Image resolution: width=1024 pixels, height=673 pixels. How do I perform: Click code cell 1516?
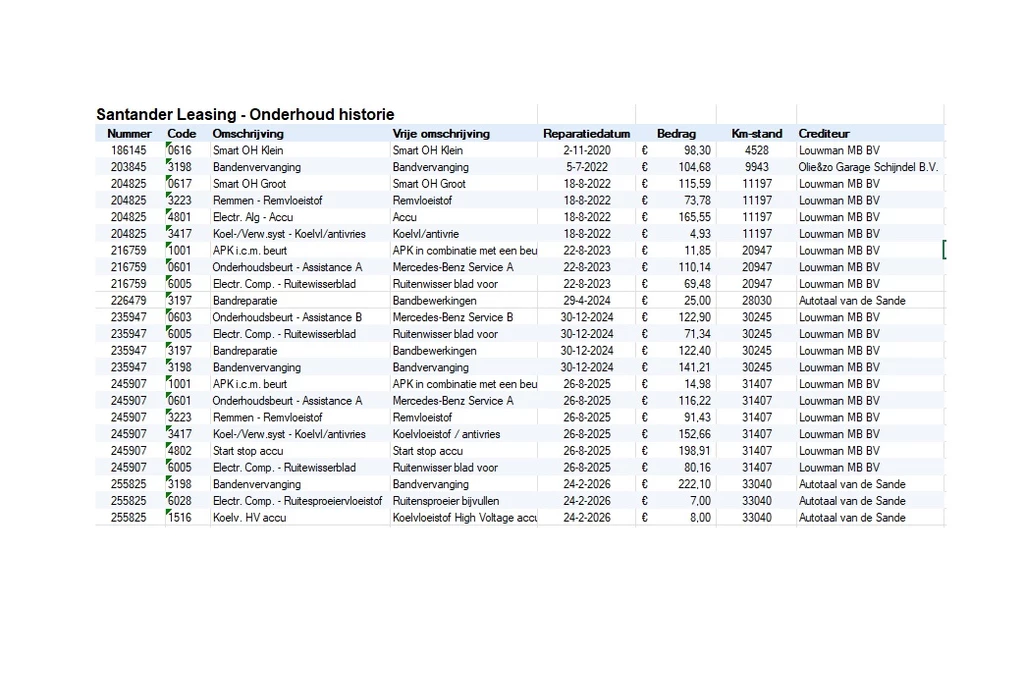pyautogui.click(x=180, y=518)
